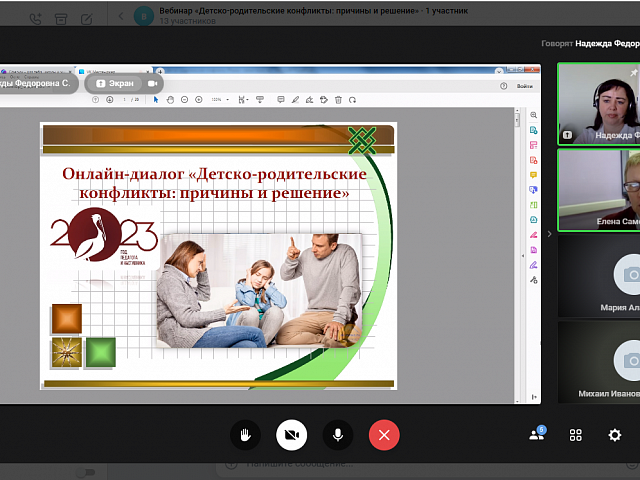Switch the video grid layout view

(576, 435)
